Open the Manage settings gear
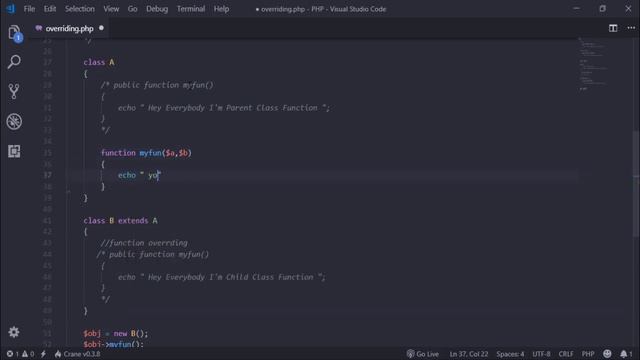This screenshot has height=360, width=640. tap(14, 332)
